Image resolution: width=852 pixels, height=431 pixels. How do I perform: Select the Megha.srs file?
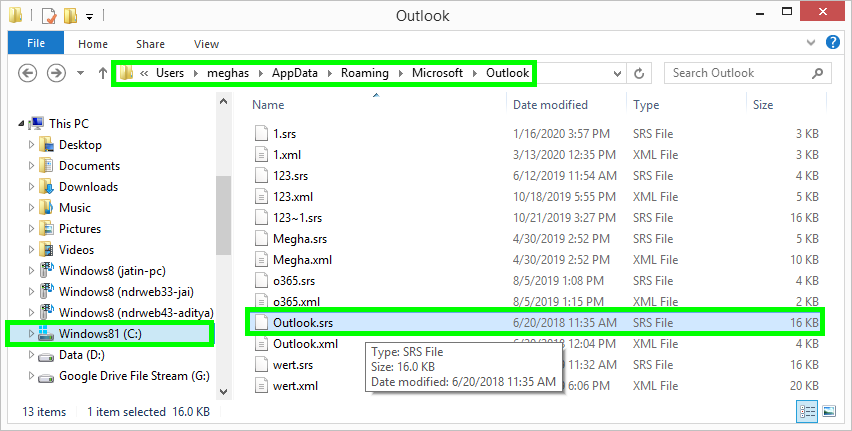coord(300,239)
